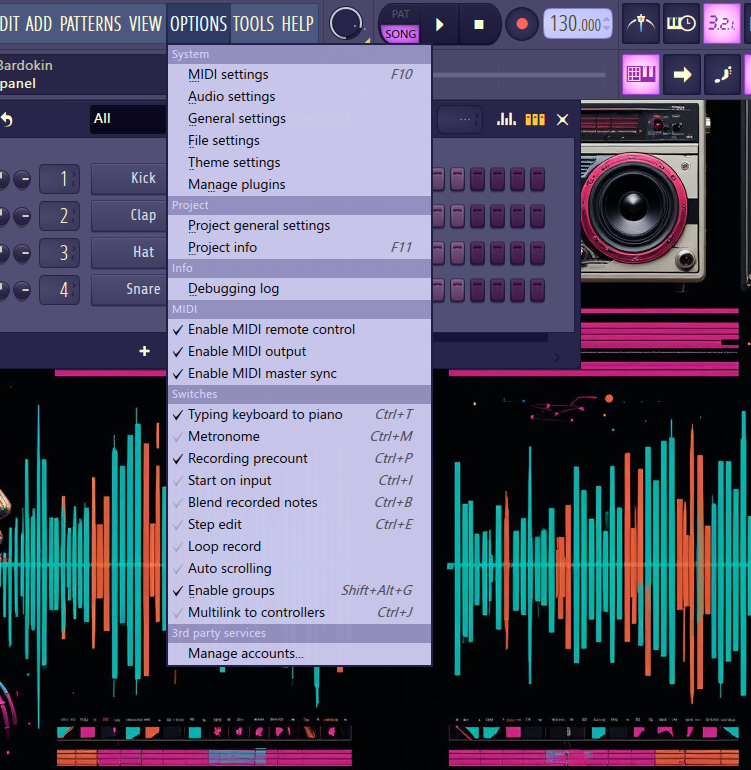Open the HELP menu
The height and width of the screenshot is (770, 751).
coord(298,24)
